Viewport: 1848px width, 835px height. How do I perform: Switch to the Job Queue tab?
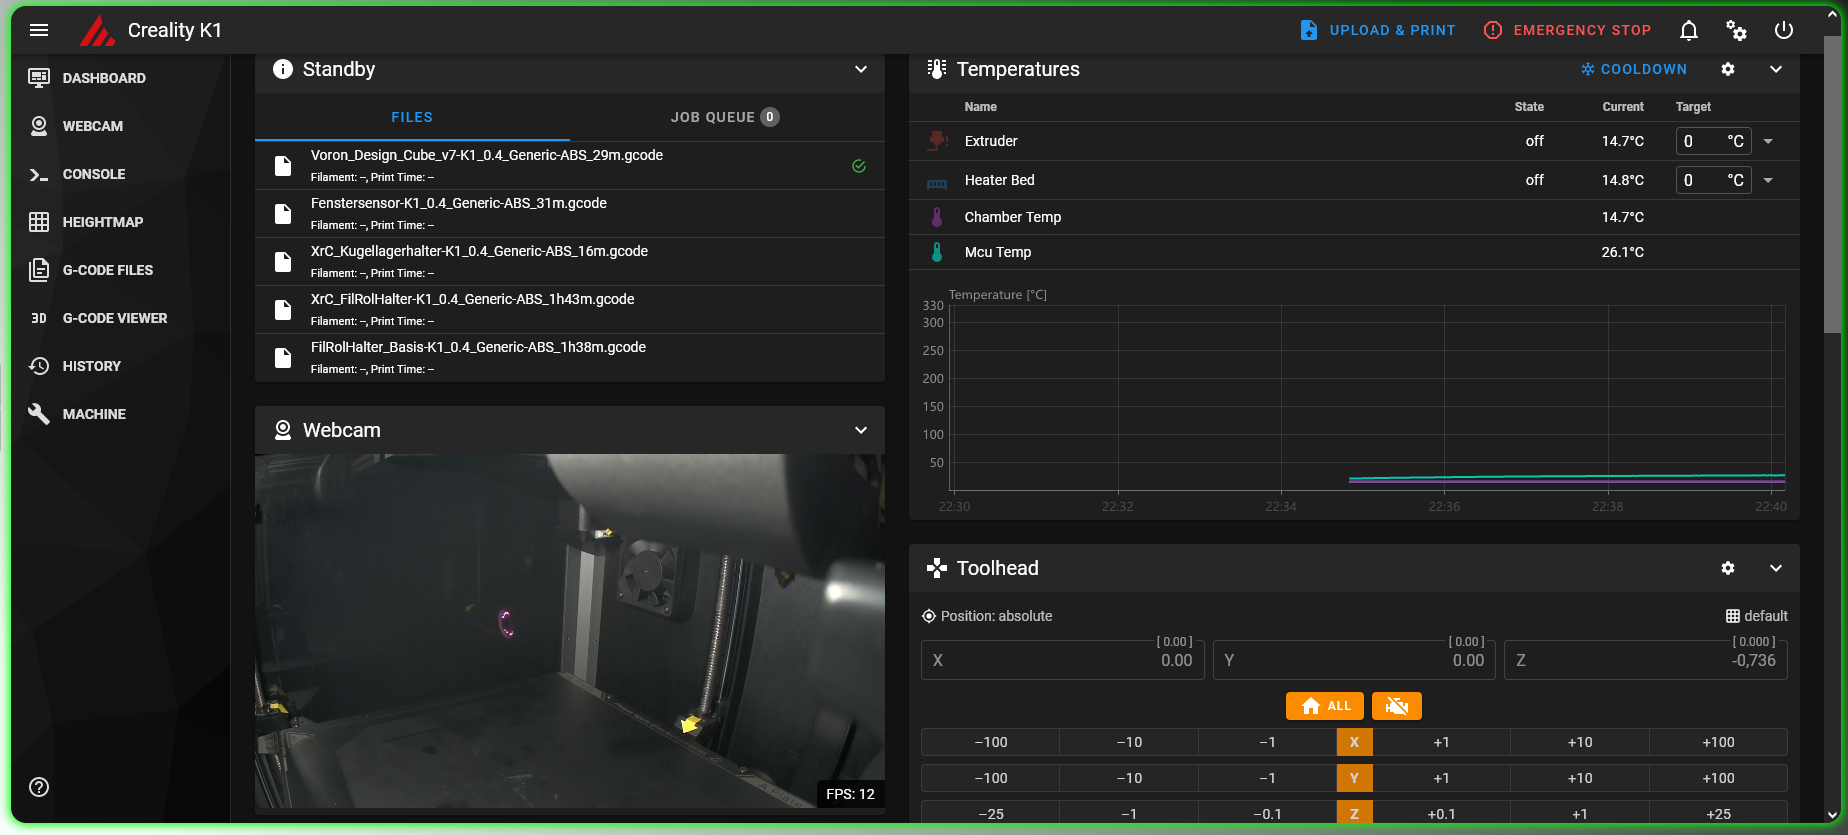pos(726,117)
